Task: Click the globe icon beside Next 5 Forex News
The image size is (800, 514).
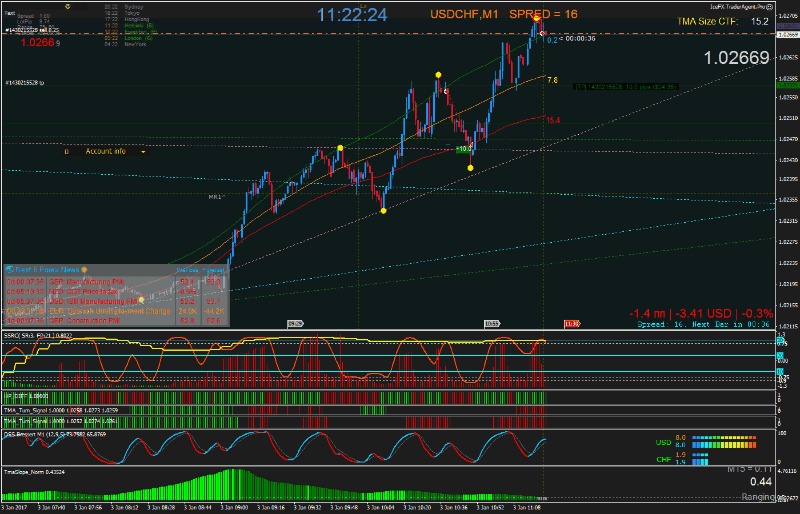Action: (x=10, y=270)
